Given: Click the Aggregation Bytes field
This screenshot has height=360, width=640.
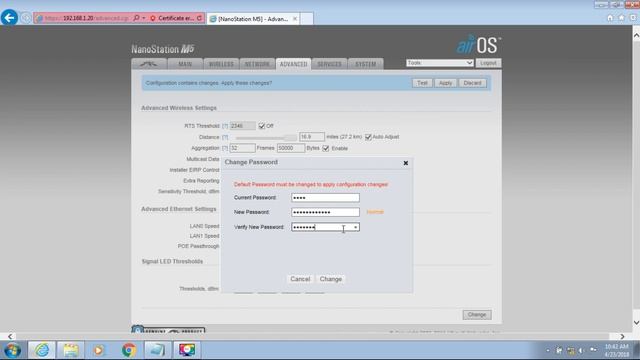Looking at the screenshot, I should 291,148.
